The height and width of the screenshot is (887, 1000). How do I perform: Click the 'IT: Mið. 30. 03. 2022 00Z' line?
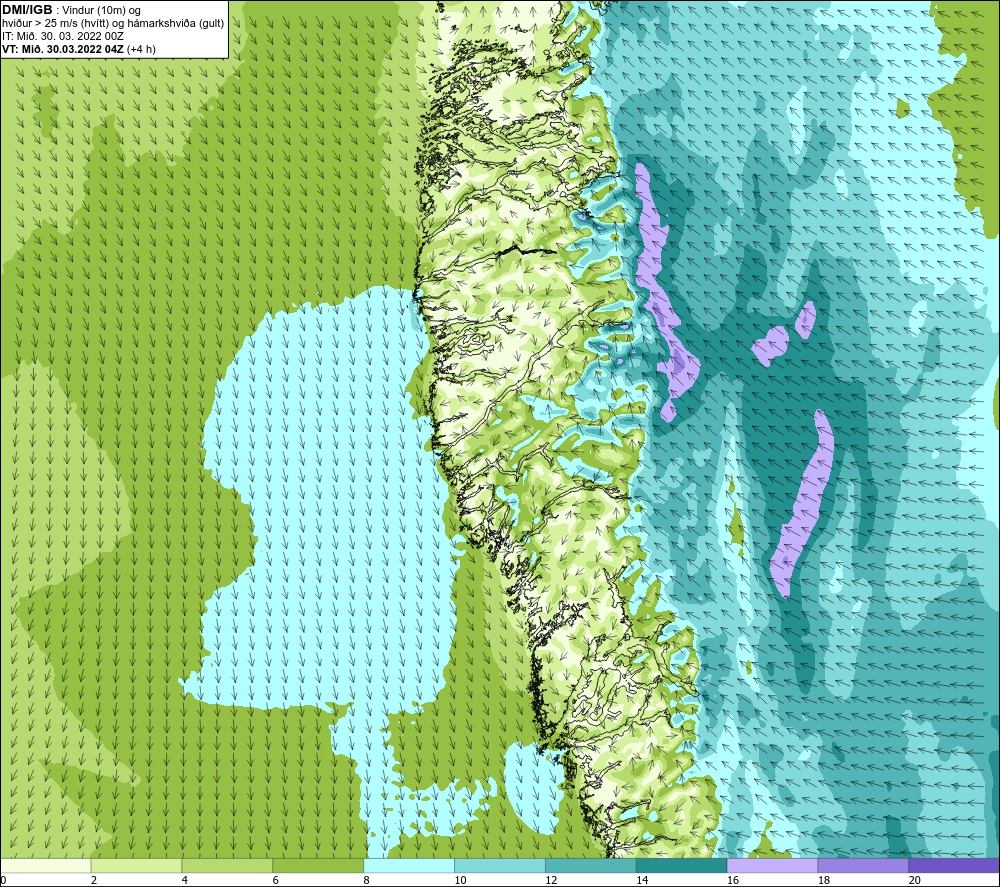[62, 36]
